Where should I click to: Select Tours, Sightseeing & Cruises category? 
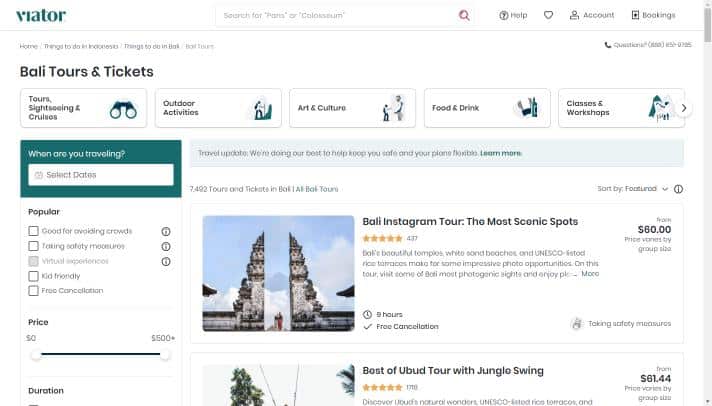[x=84, y=108]
